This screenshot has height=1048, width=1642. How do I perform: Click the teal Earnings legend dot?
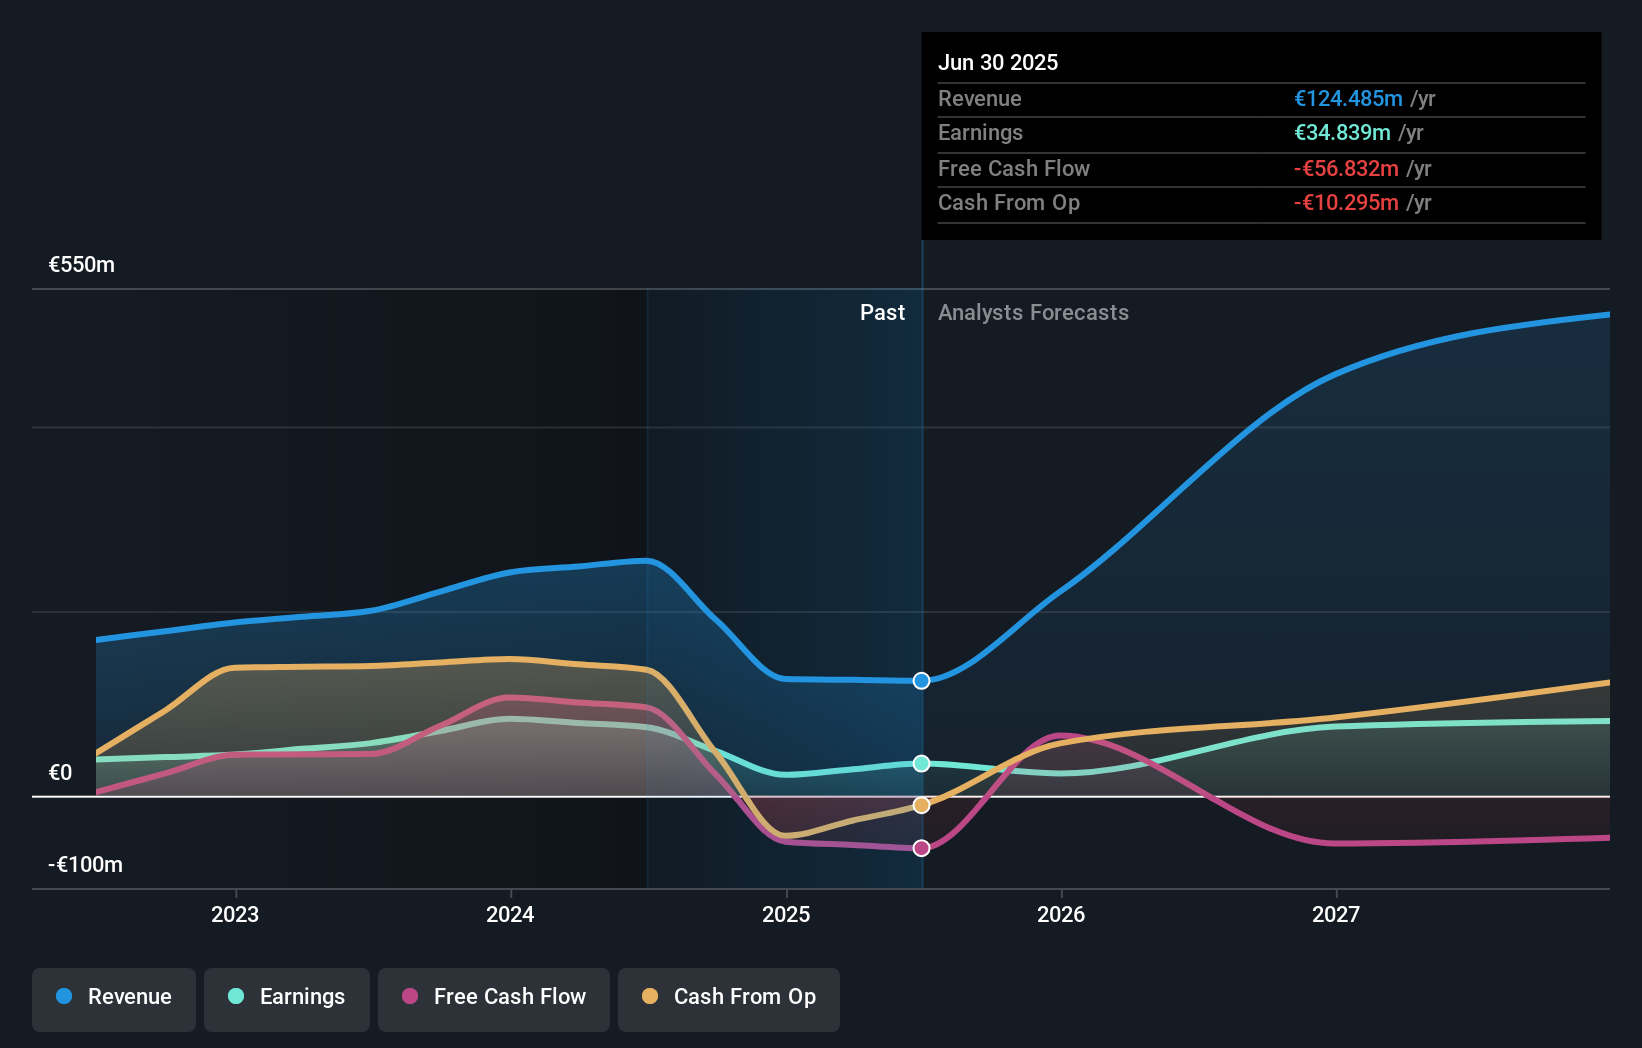point(234,997)
